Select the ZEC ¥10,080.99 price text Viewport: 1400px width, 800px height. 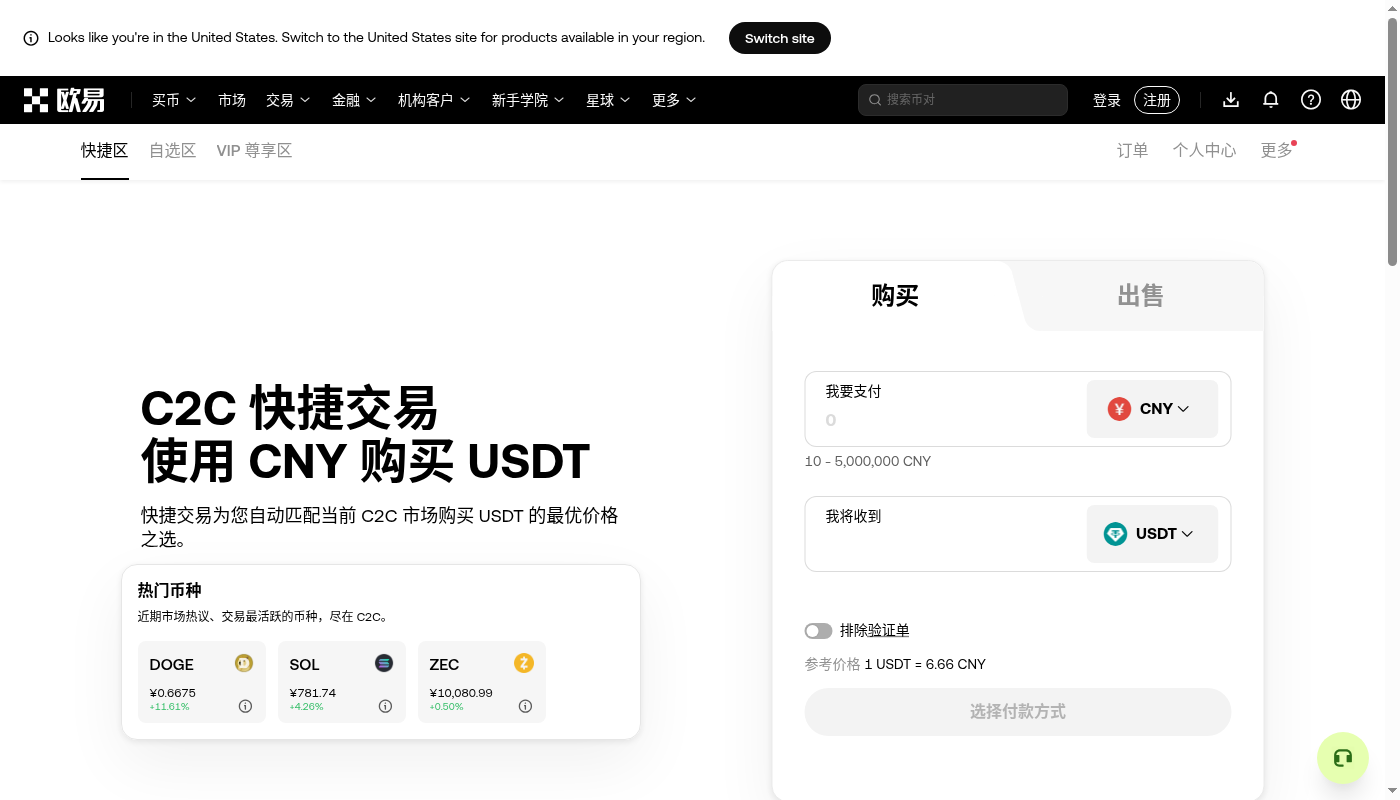(461, 693)
